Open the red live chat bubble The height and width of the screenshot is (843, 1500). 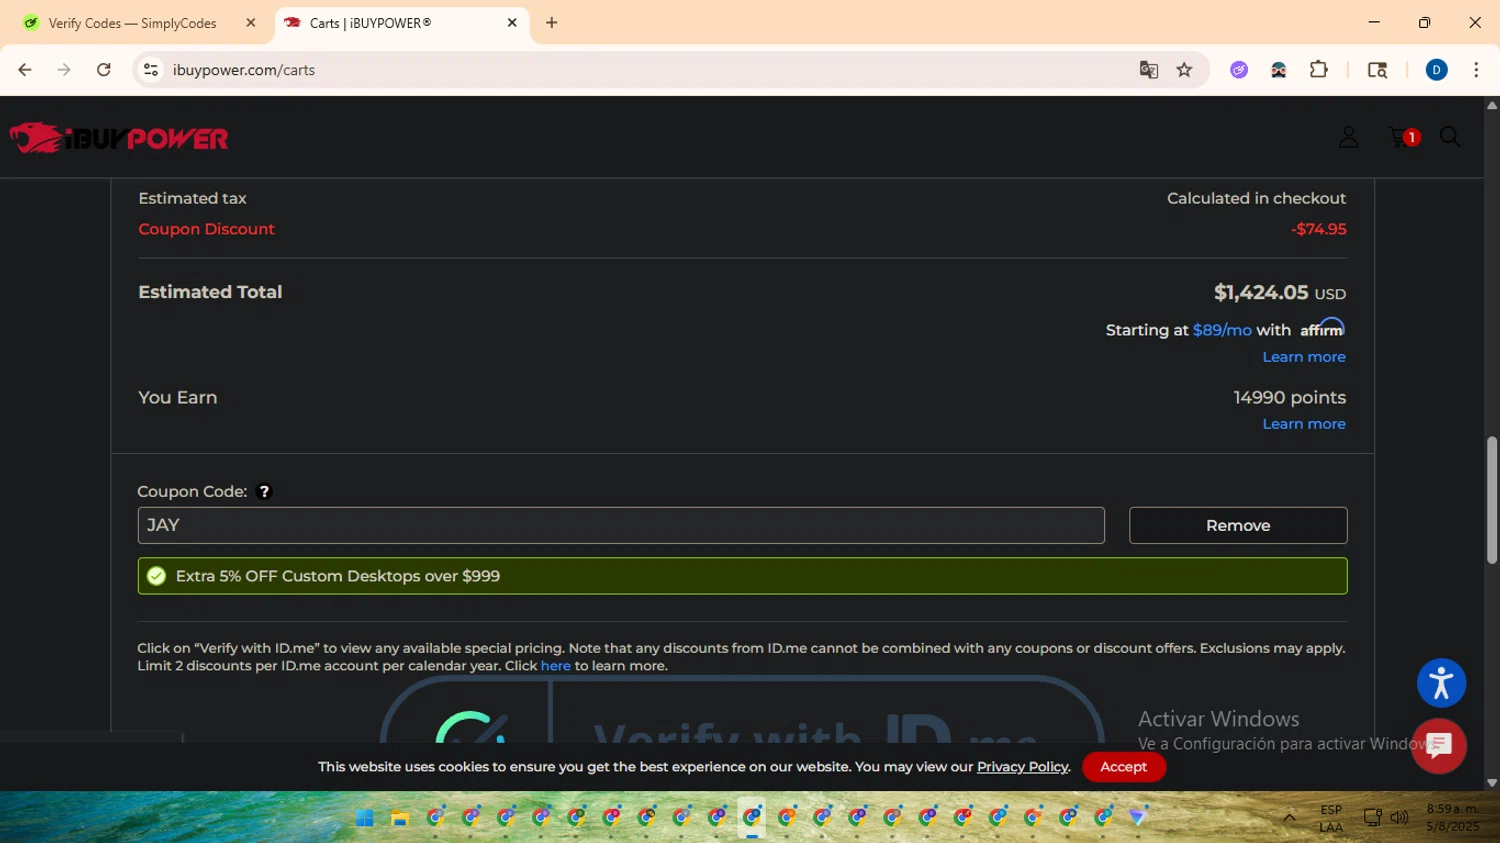(x=1439, y=745)
